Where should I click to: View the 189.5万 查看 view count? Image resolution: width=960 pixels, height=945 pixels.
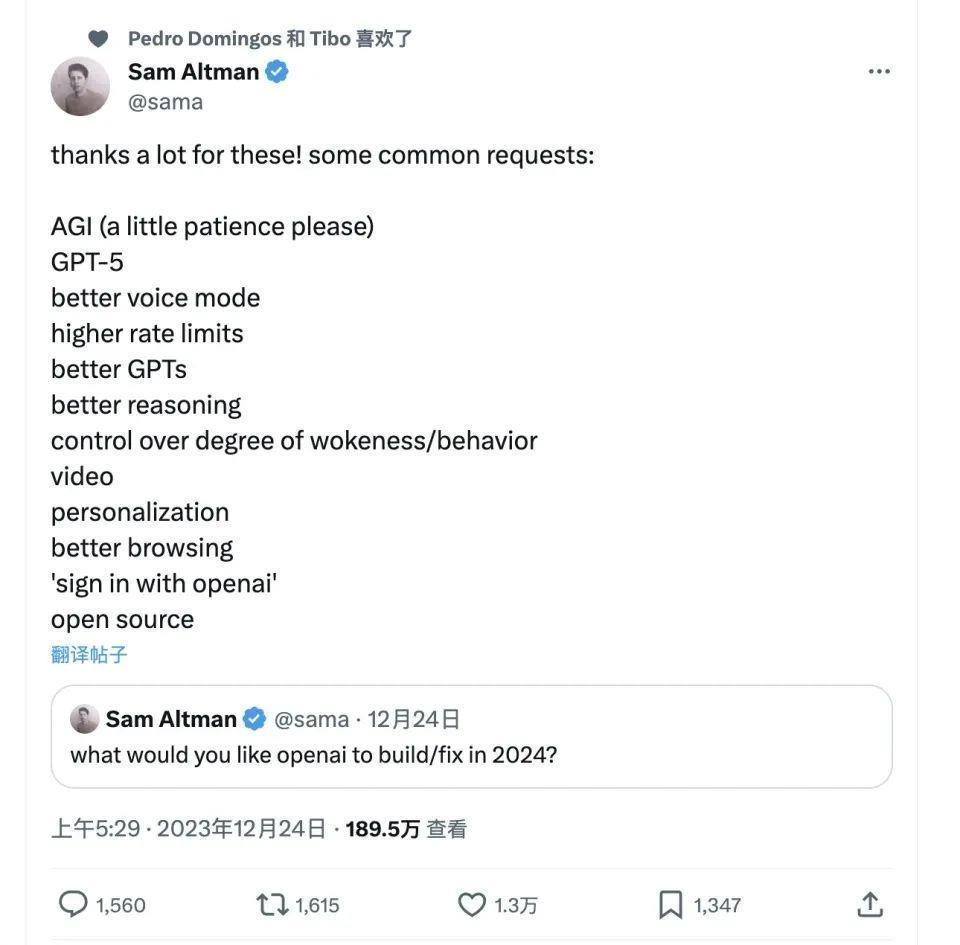[x=406, y=829]
